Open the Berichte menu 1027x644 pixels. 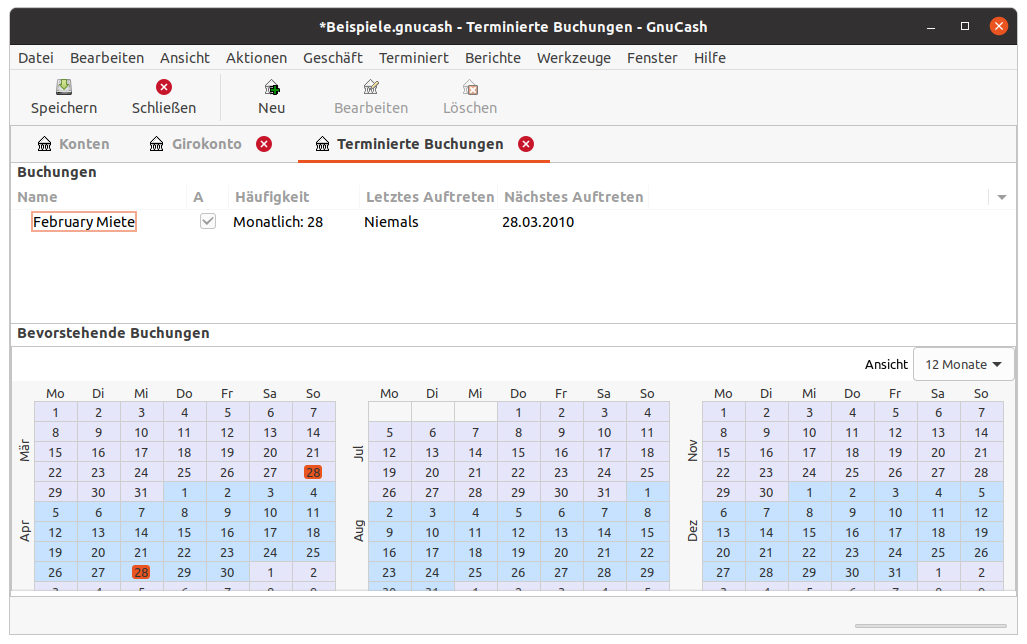[492, 58]
